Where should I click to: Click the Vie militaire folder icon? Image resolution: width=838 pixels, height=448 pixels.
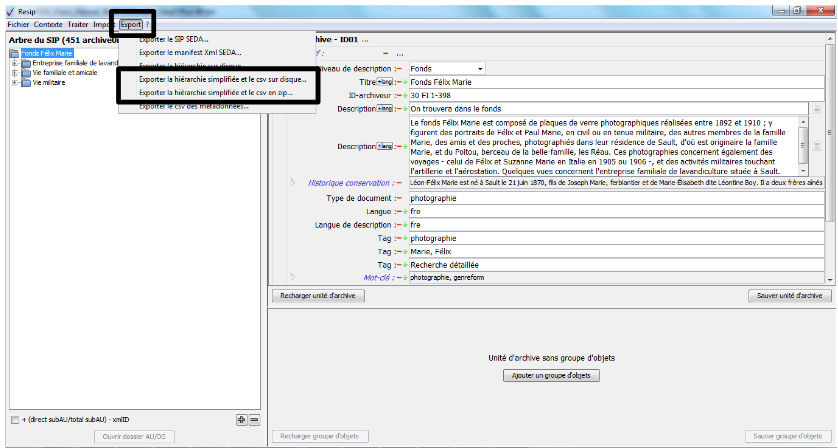pyautogui.click(x=25, y=83)
